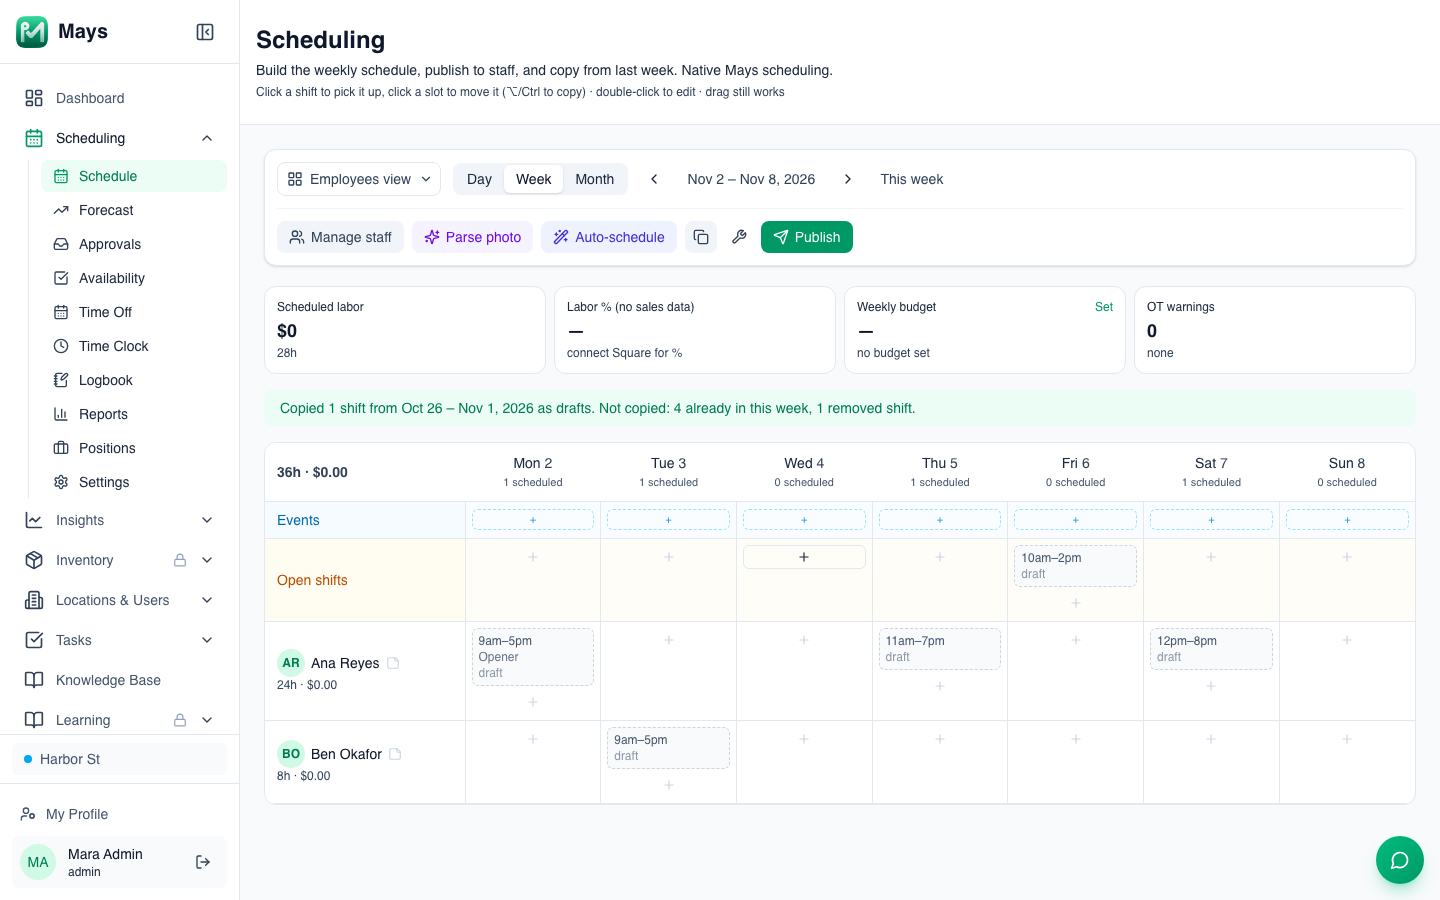The height and width of the screenshot is (900, 1440).
Task: Open the Employees view dropdown
Action: point(359,179)
